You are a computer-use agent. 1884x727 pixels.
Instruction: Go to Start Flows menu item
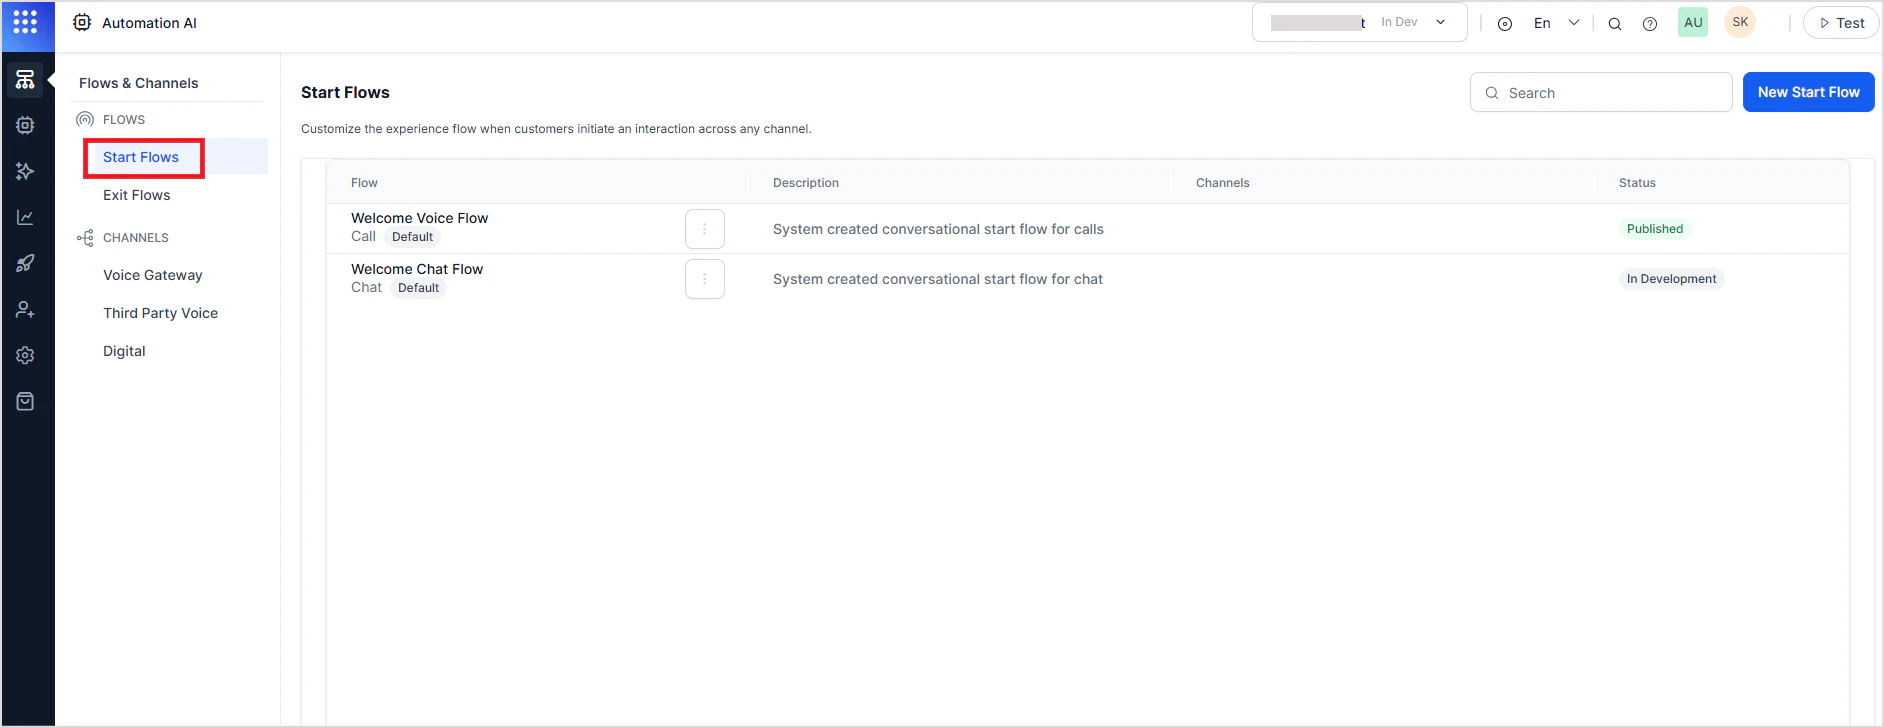point(141,157)
